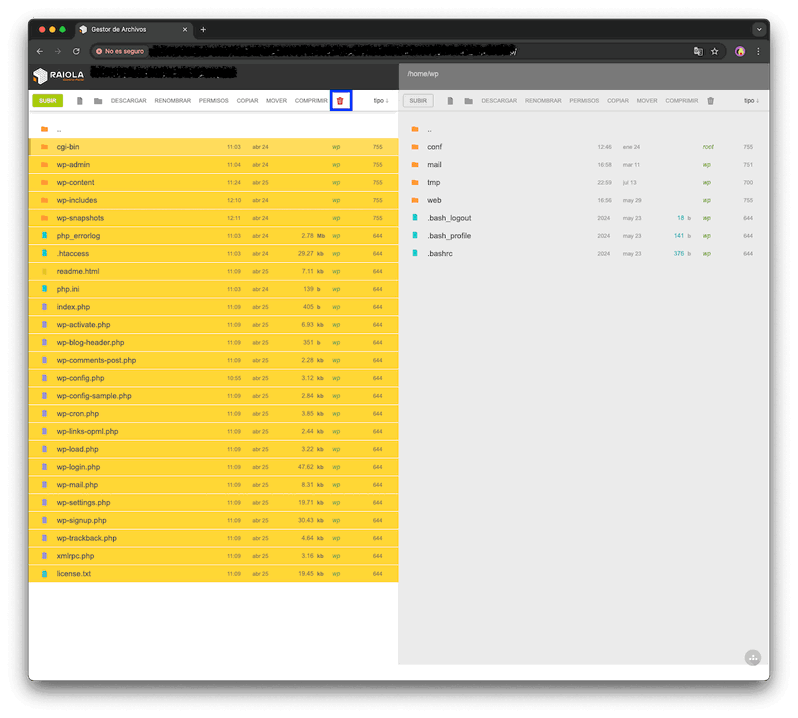Screen dimensions: 798x718
Task: Click MOVER in left toolbar
Action: click(x=276, y=101)
